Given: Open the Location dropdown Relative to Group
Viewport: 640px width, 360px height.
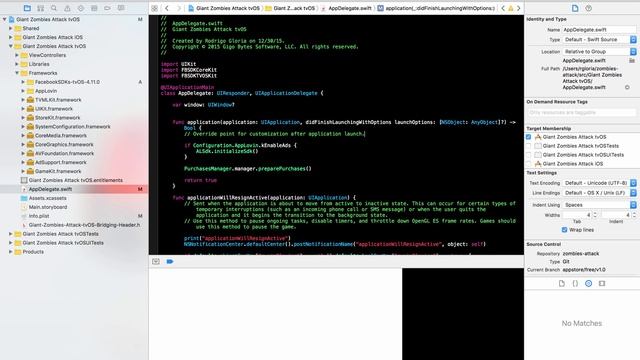Looking at the screenshot, I should click(x=600, y=51).
